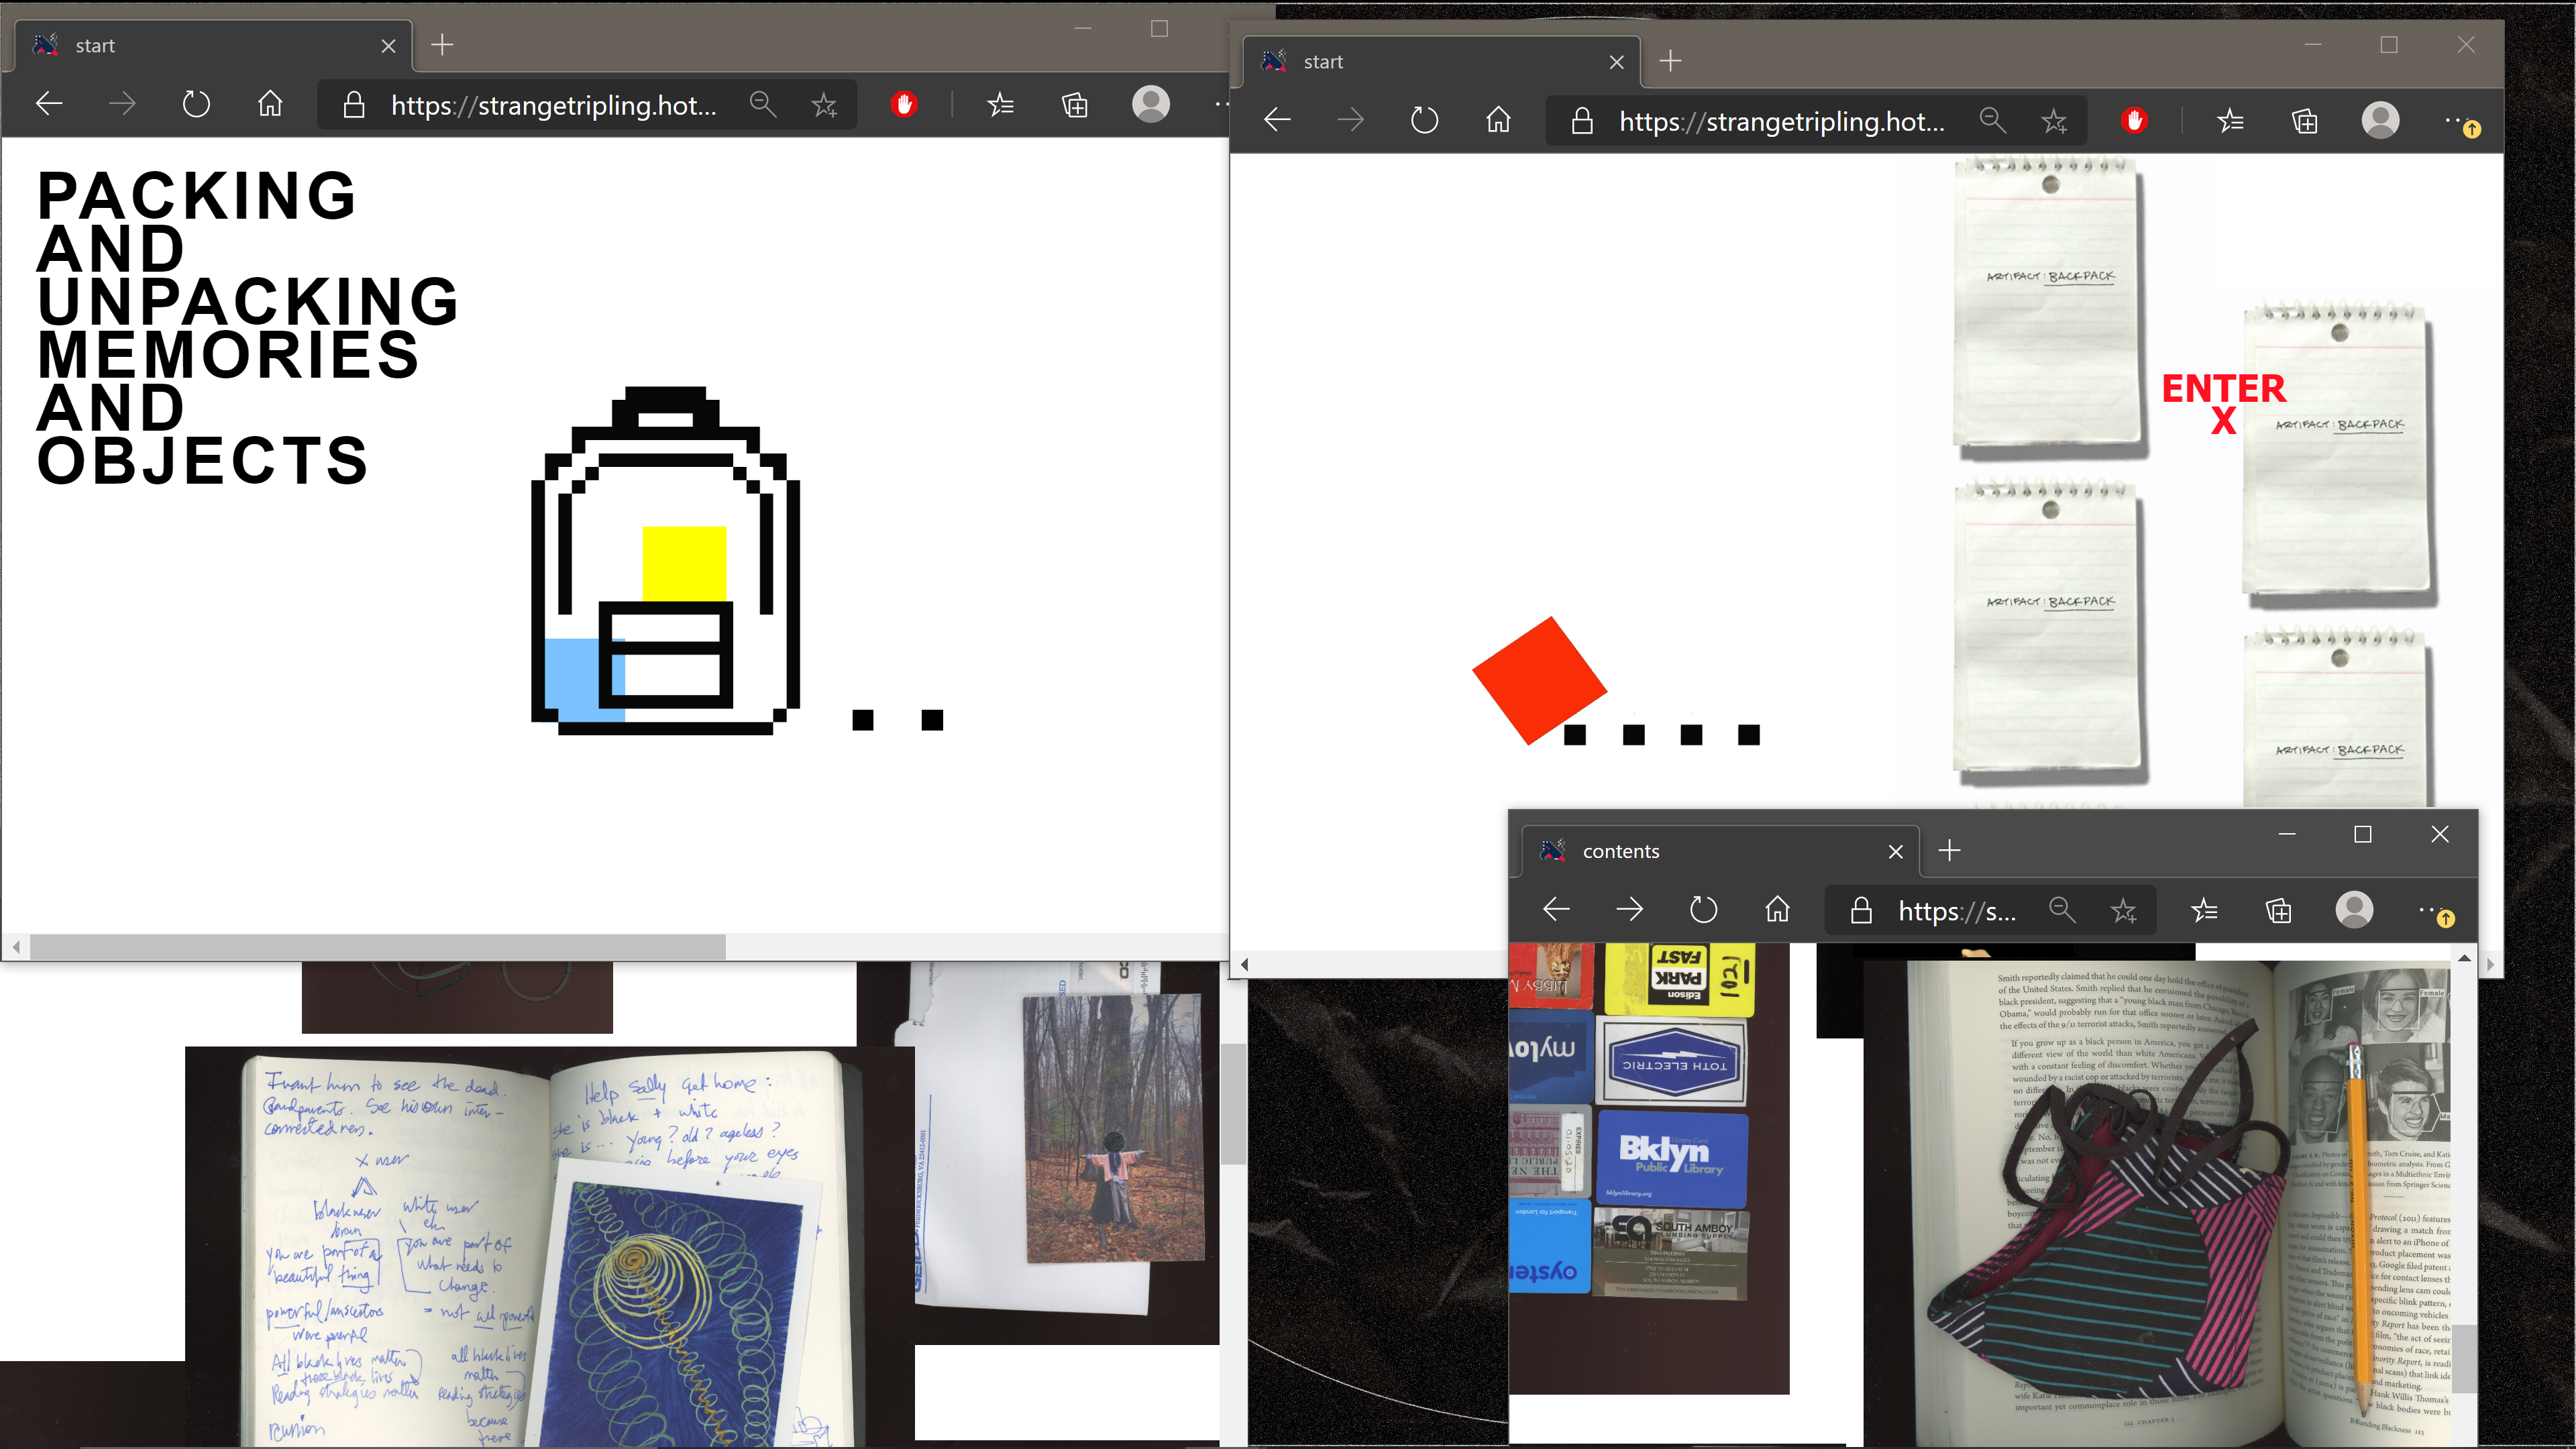
Task: Close the start tab in right window
Action: point(1617,62)
